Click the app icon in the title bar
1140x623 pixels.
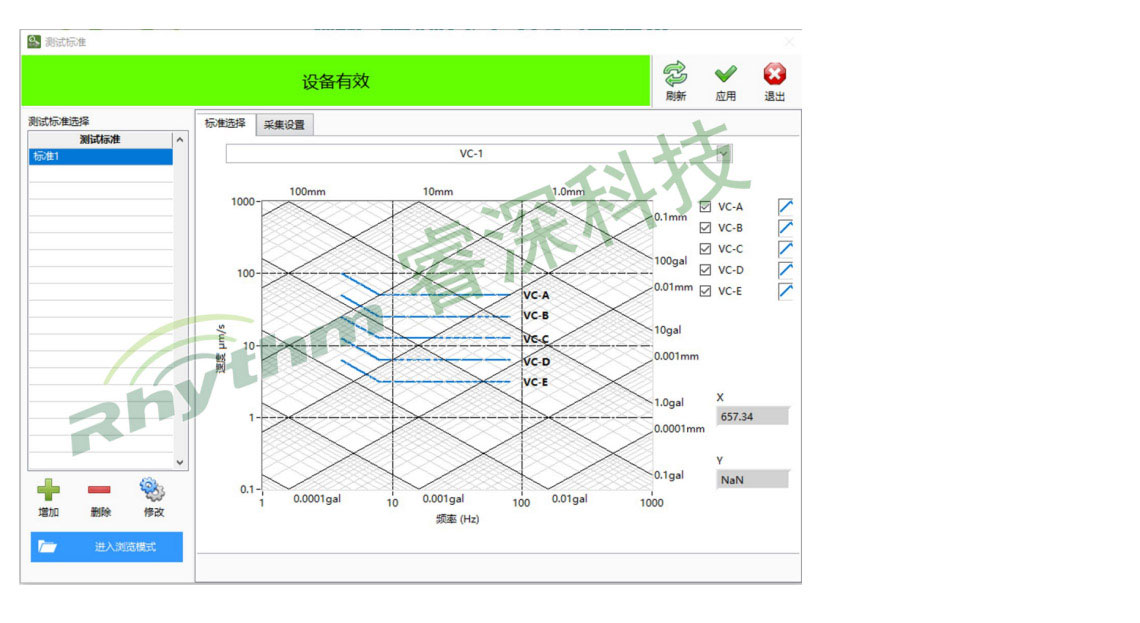pos(33,41)
